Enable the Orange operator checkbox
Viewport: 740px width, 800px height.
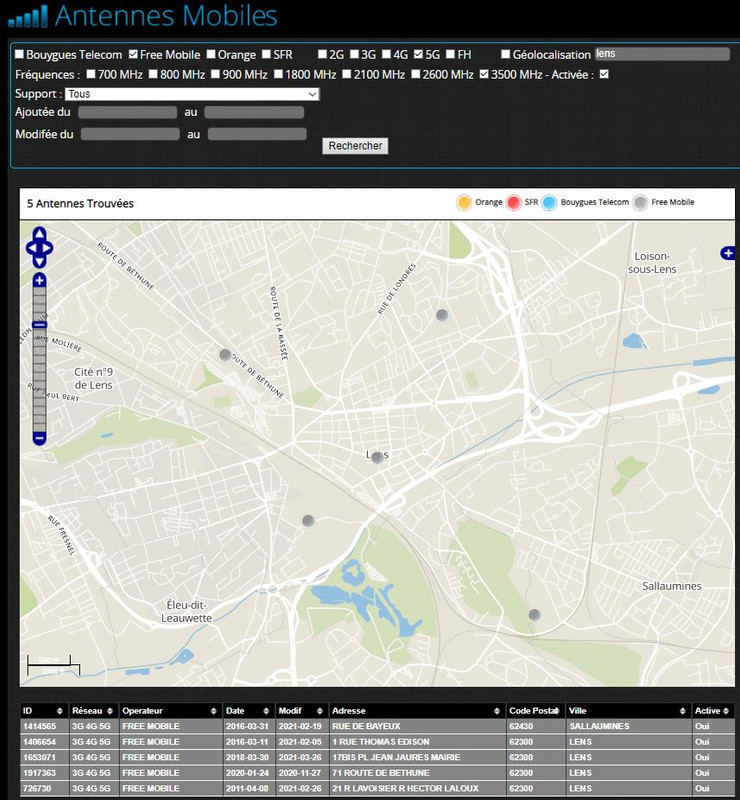[211, 54]
